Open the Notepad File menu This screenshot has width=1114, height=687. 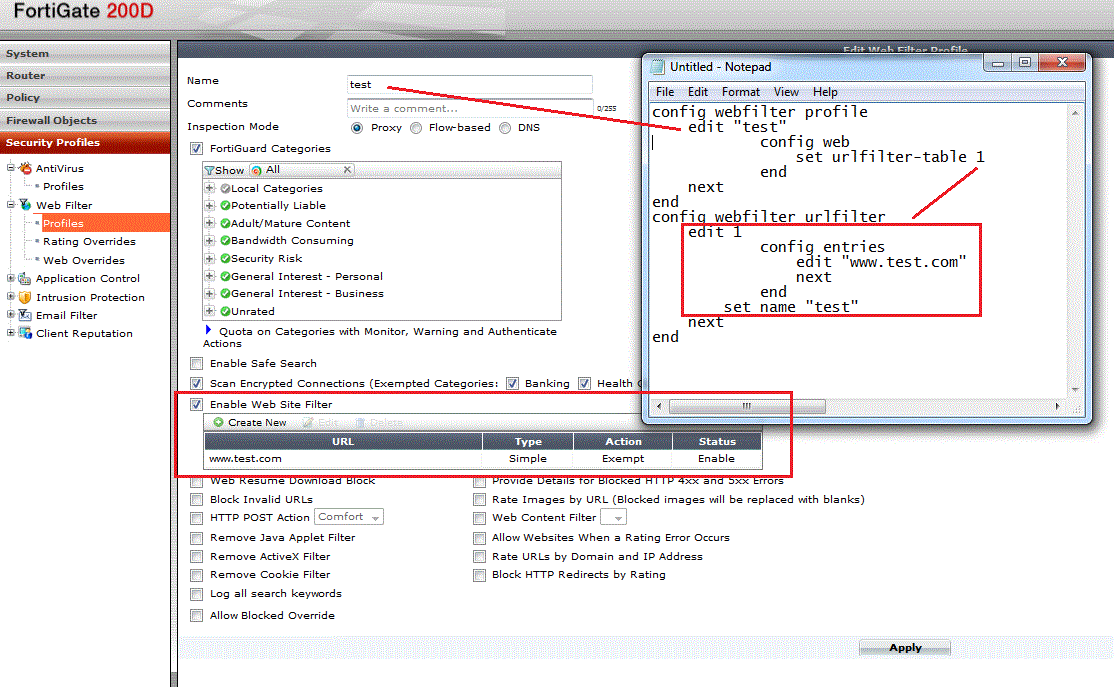(665, 92)
